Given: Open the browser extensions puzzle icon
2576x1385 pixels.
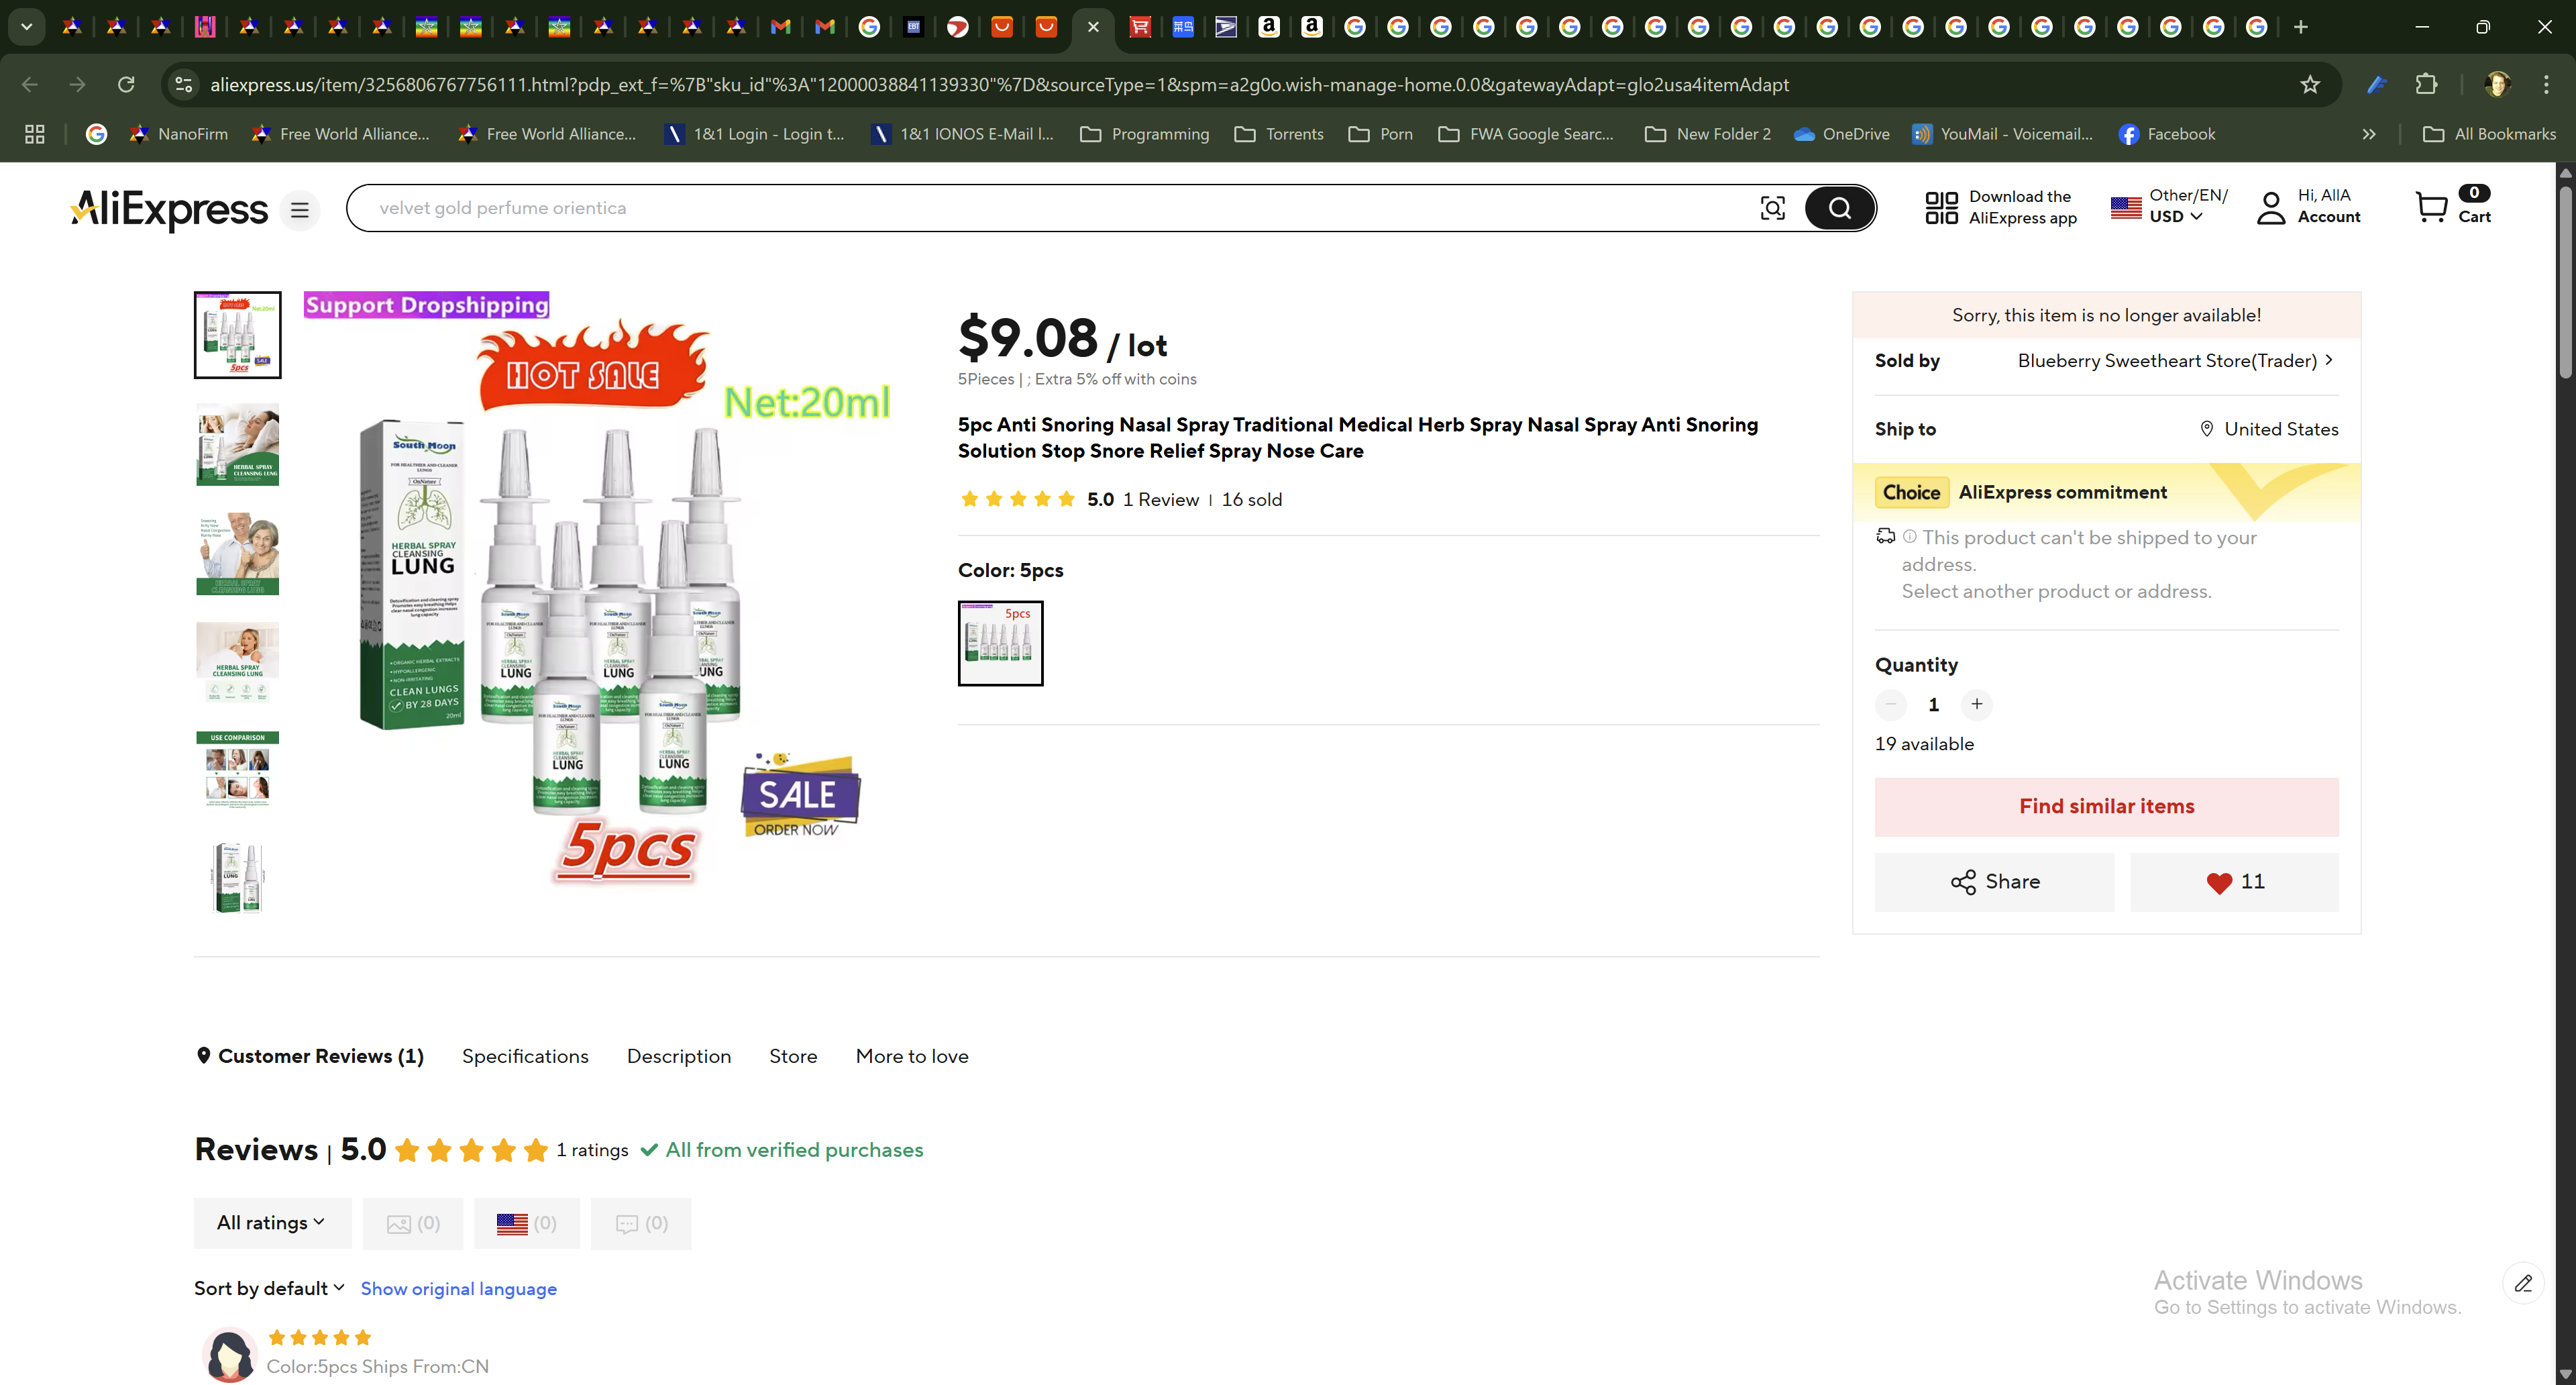Looking at the screenshot, I should pyautogui.click(x=2426, y=85).
